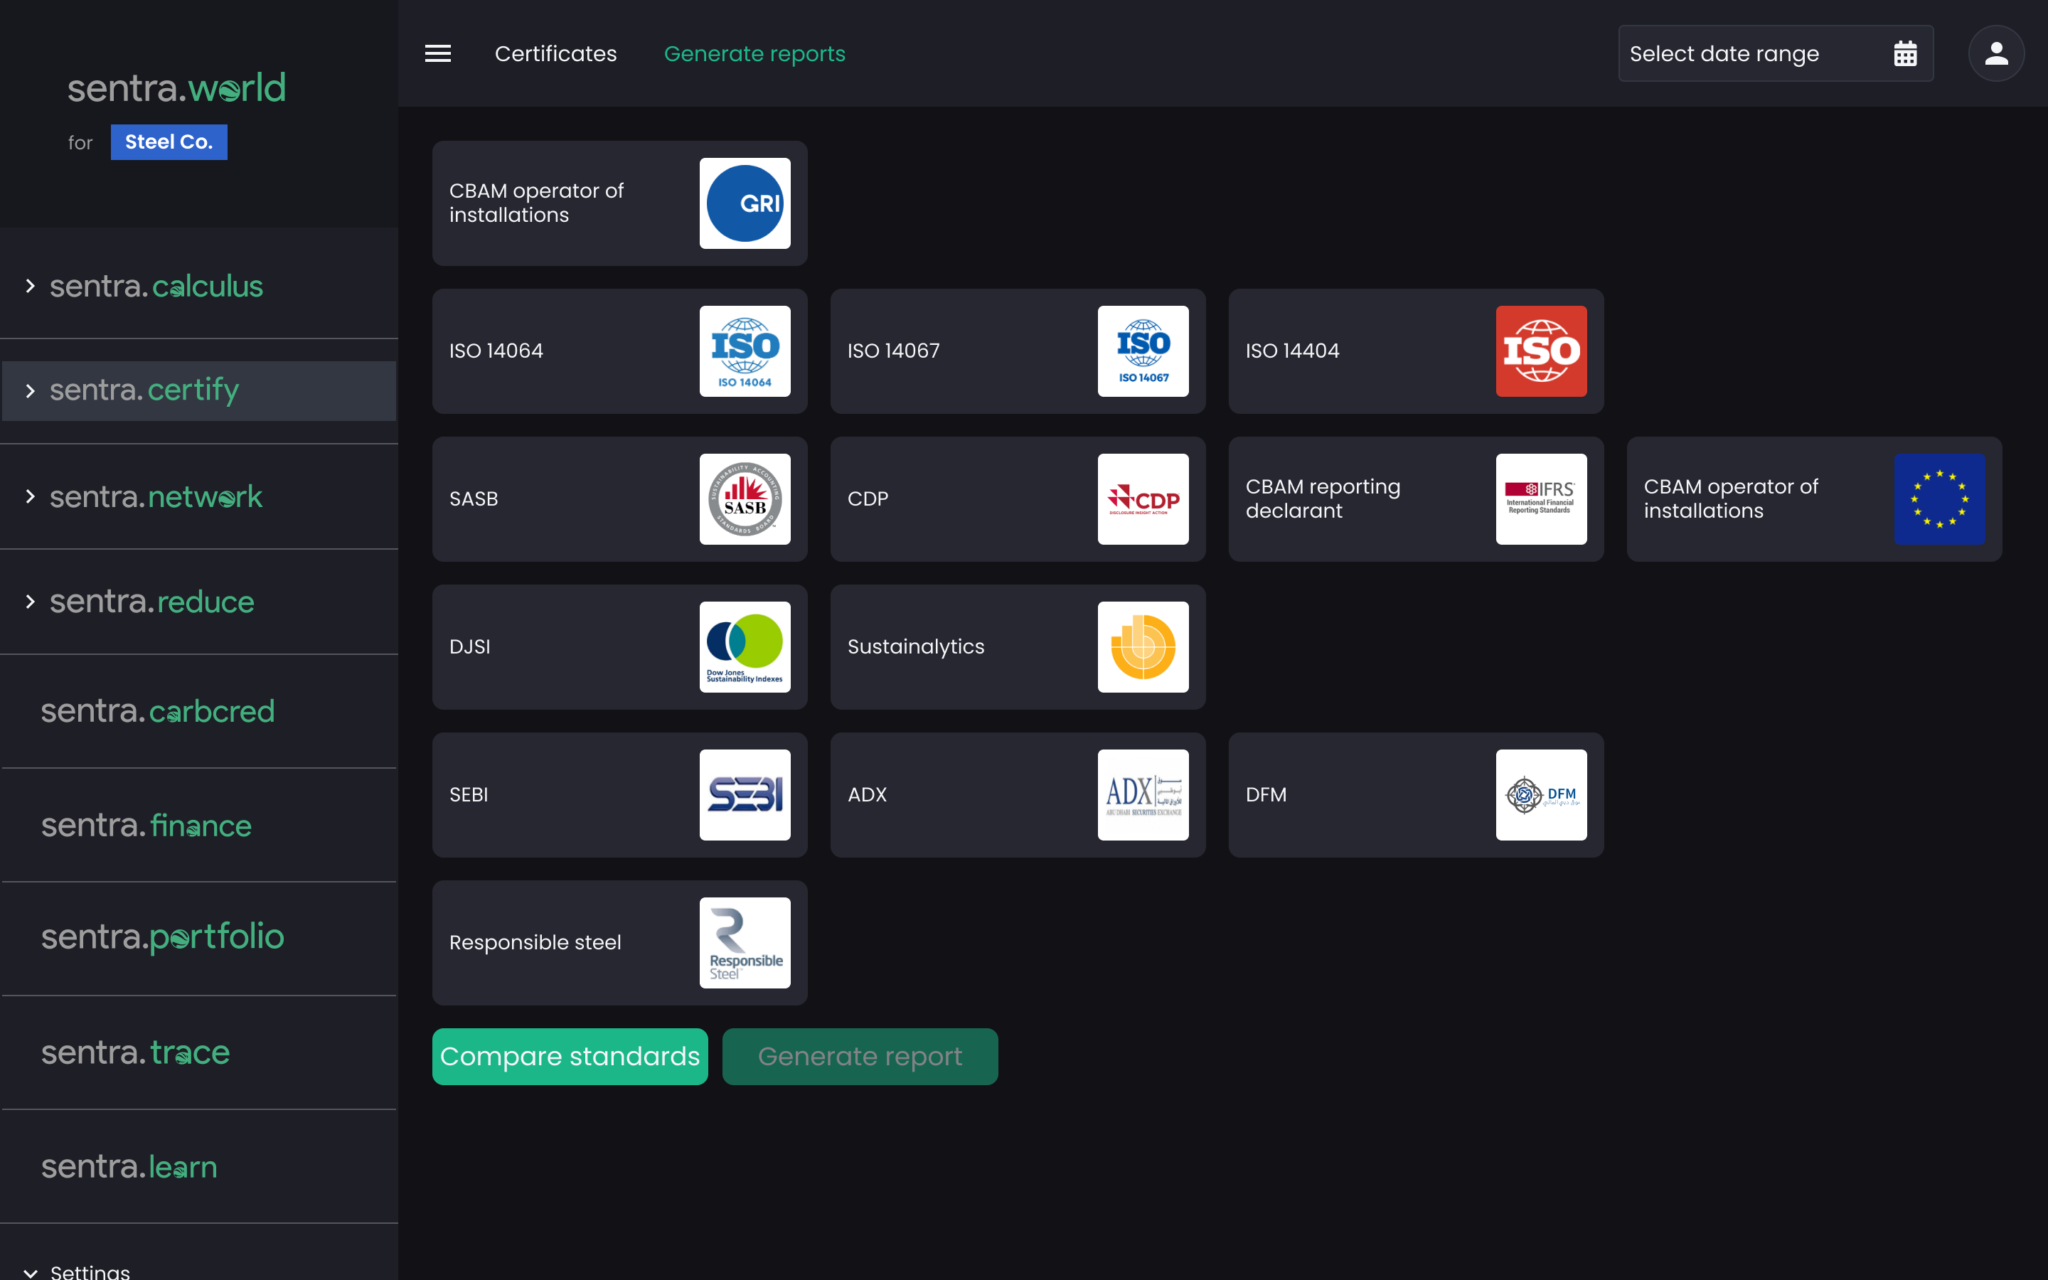This screenshot has width=2048, height=1280.
Task: Click the user profile avatar icon
Action: (x=1996, y=54)
